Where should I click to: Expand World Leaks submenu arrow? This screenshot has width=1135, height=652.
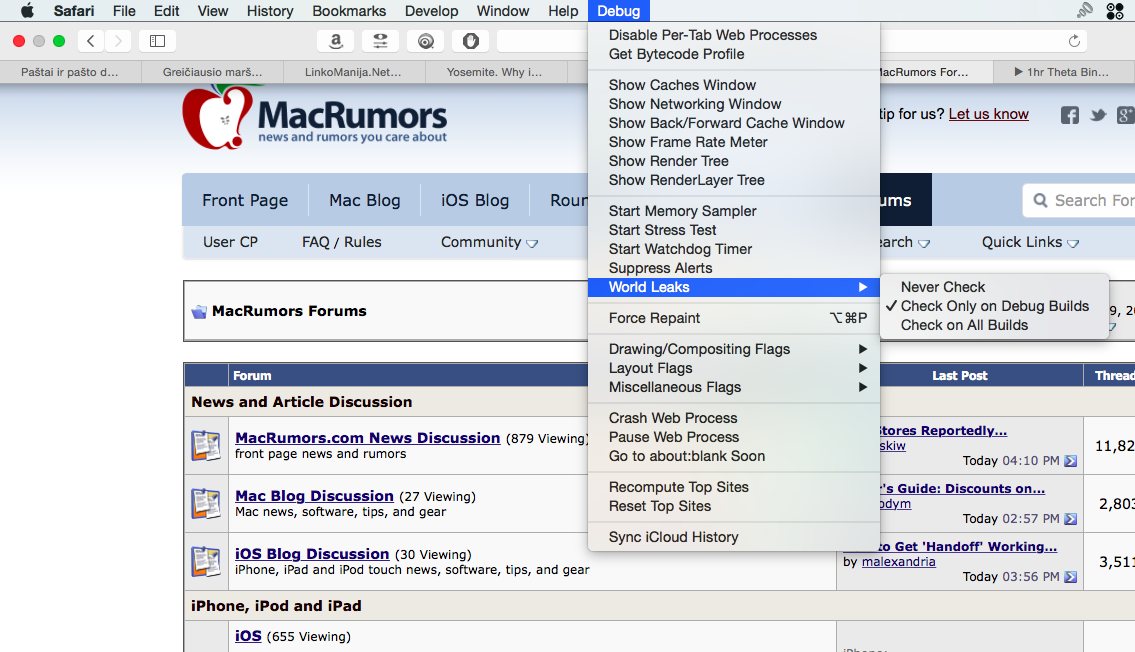[863, 287]
